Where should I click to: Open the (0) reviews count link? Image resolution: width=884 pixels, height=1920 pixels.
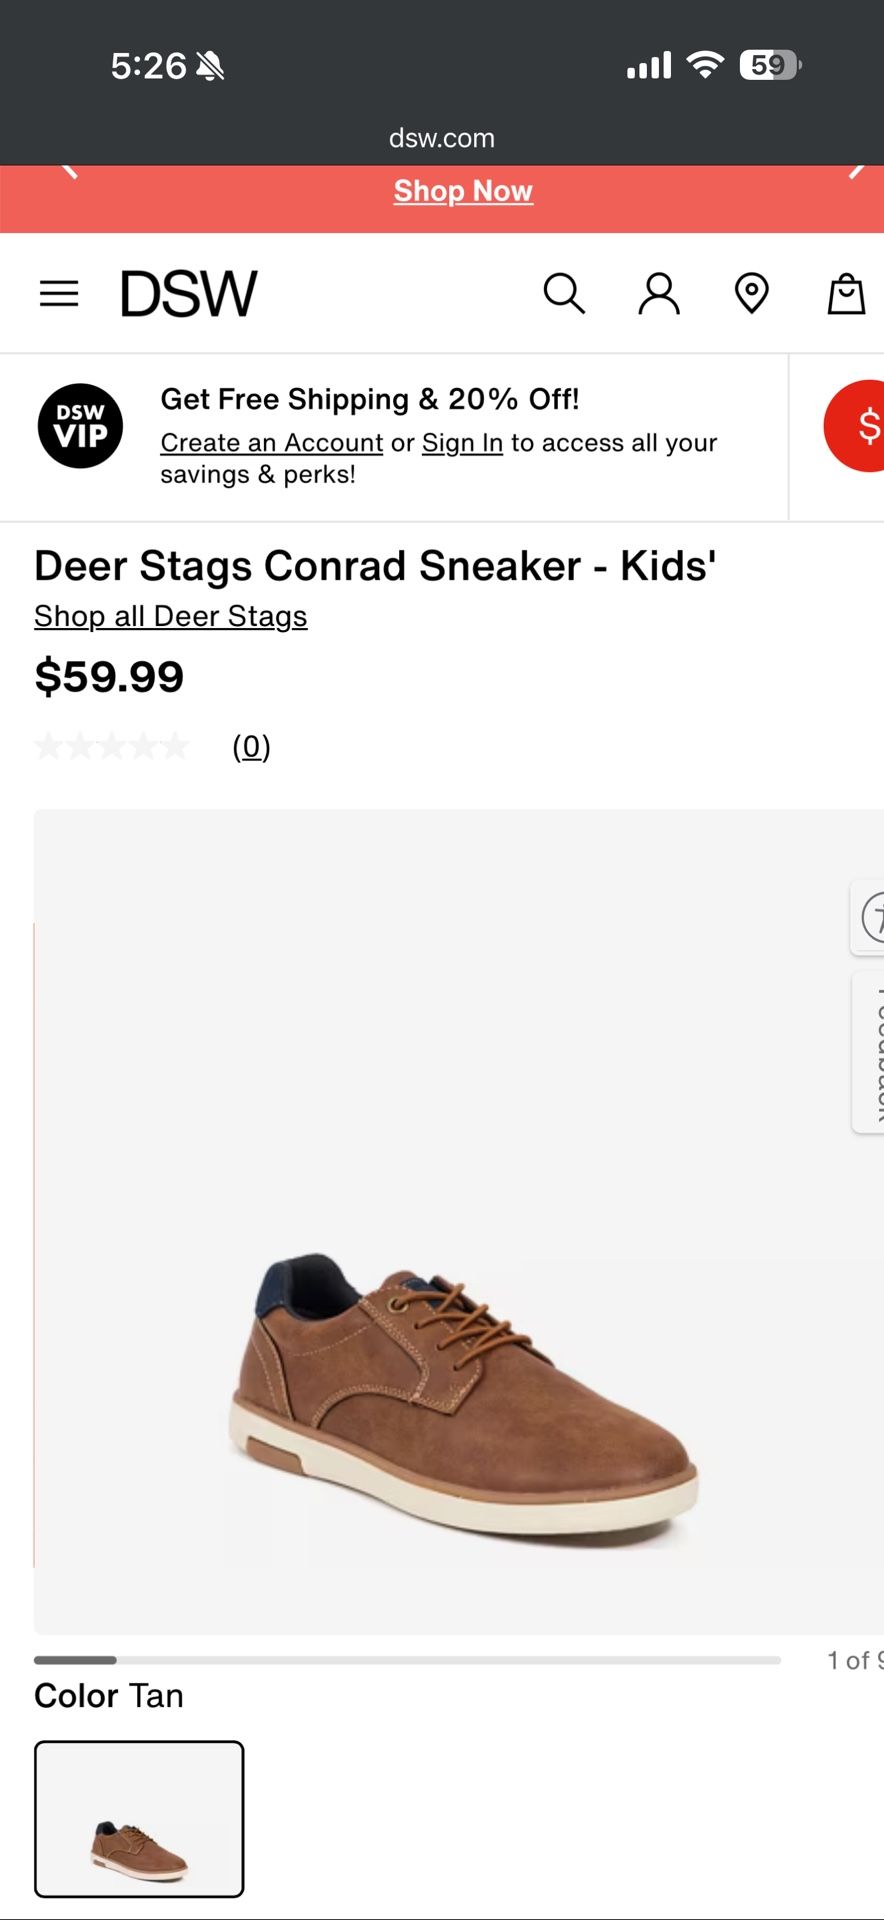pos(251,747)
